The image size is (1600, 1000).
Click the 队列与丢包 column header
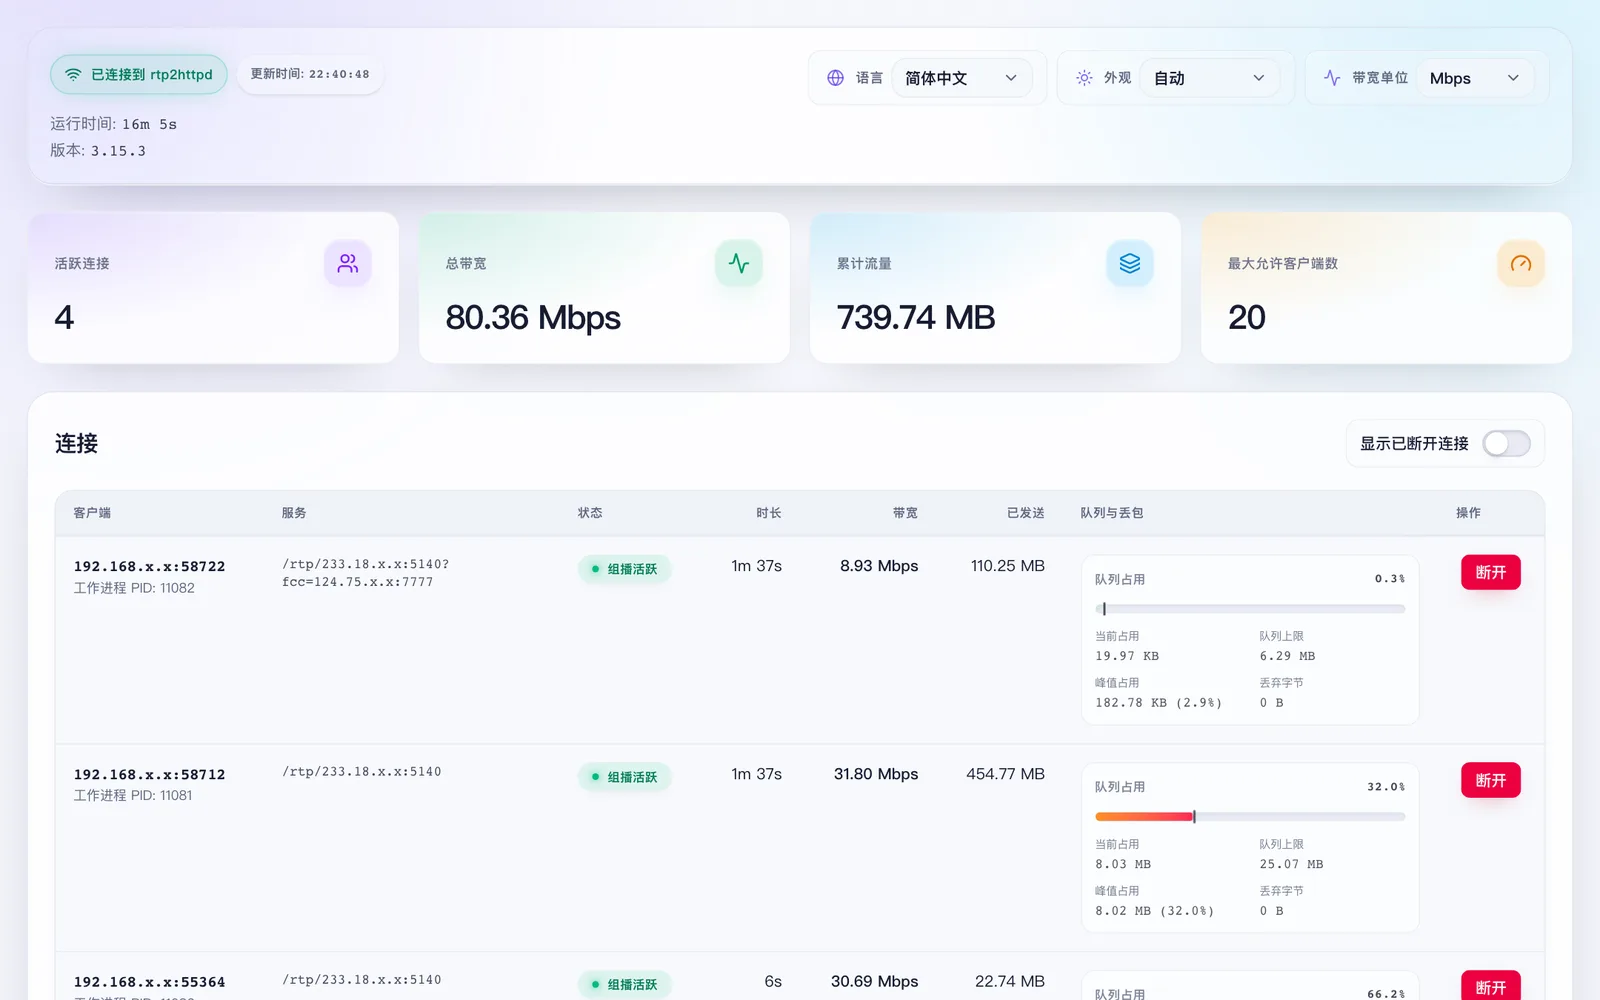click(x=1112, y=513)
